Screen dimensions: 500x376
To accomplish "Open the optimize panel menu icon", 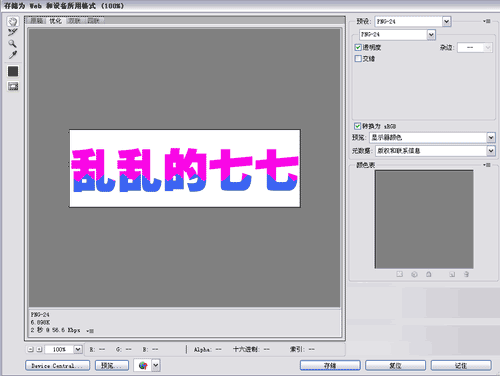I will click(487, 21).
